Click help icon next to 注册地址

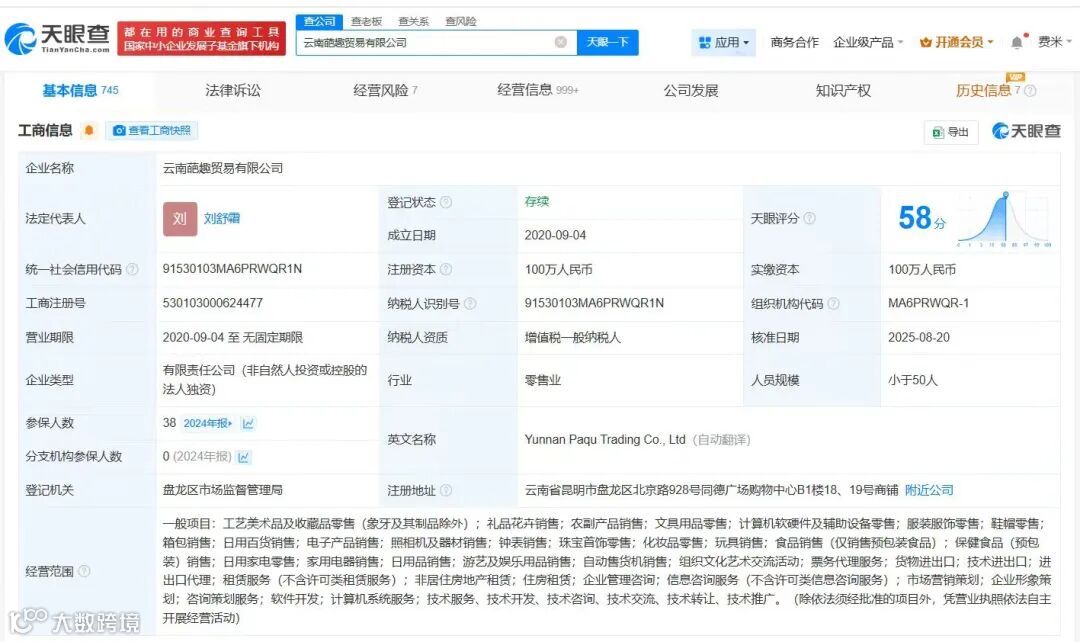click(x=446, y=490)
